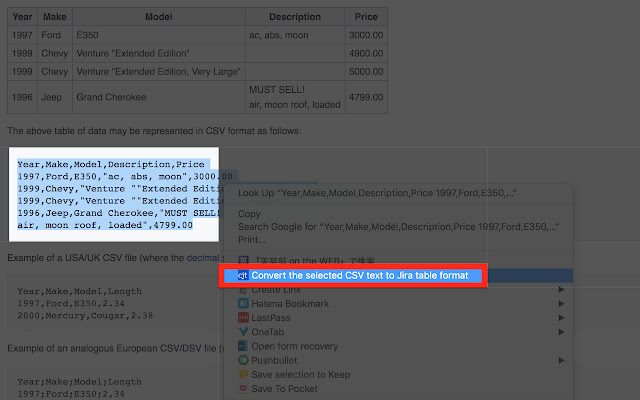Click the '2000,Mercury,Cougar,2.38' code line
640x400 pixels.
[x=85, y=316]
